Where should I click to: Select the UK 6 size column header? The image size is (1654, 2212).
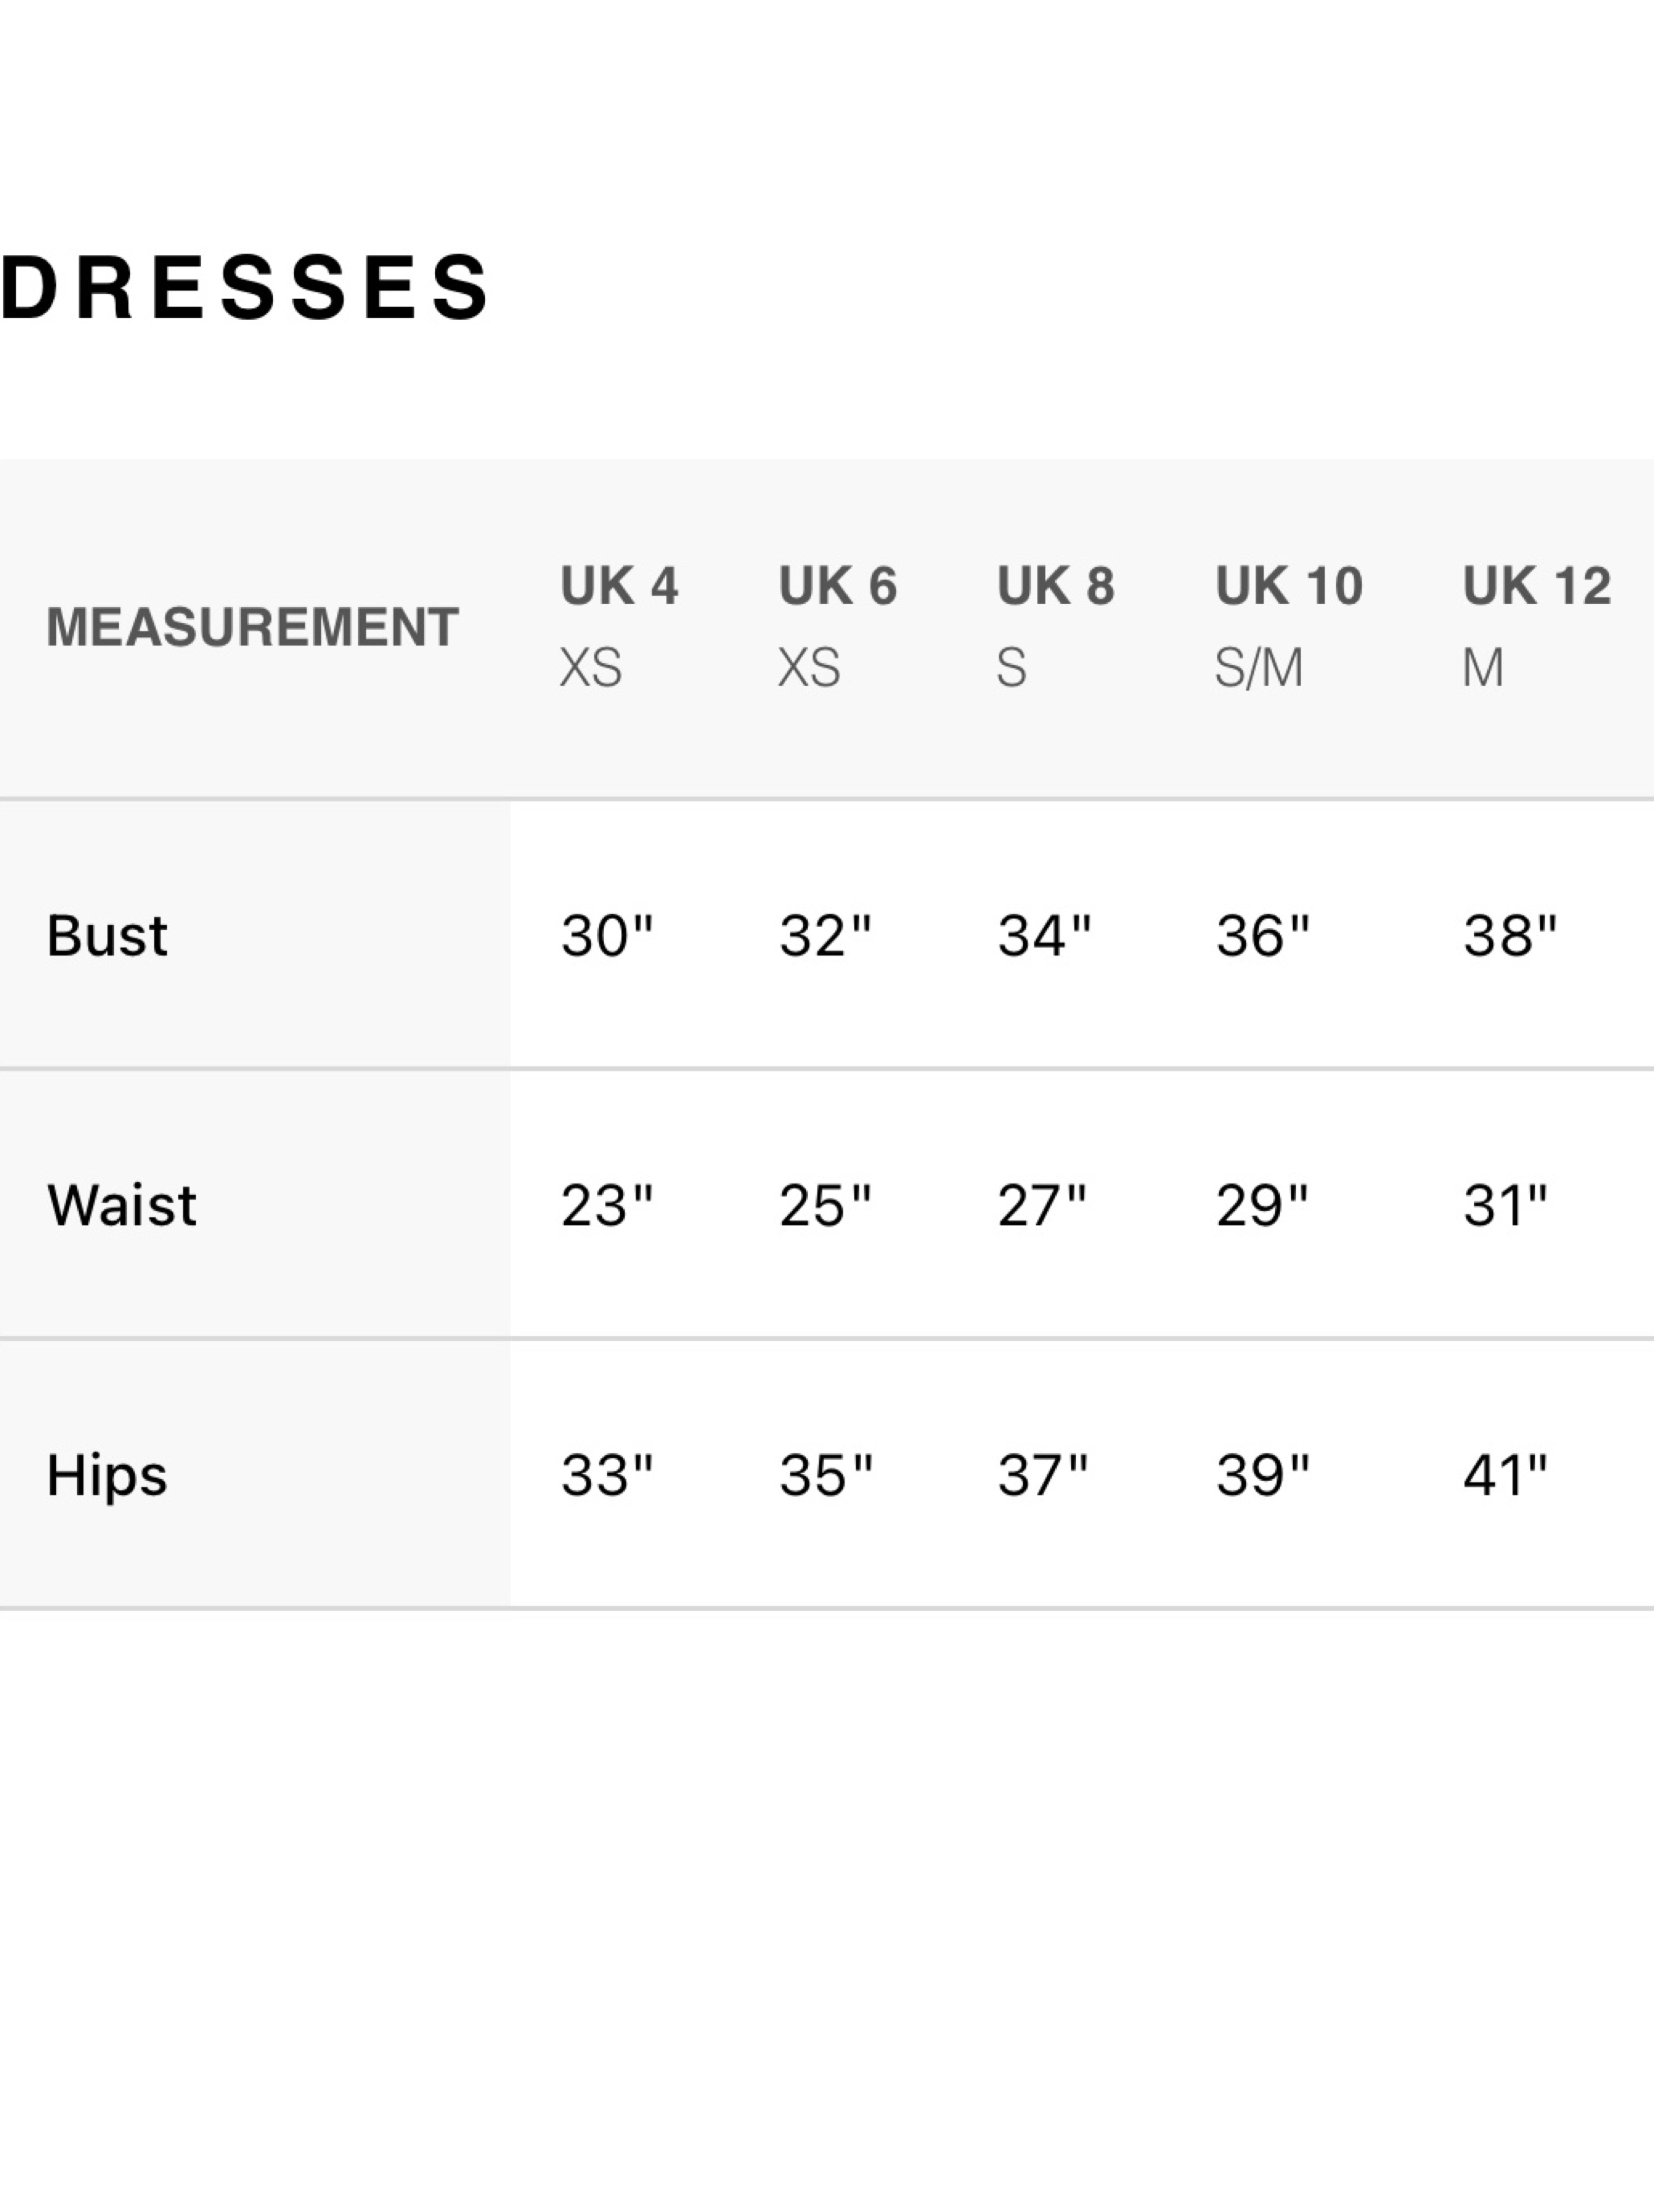[838, 626]
